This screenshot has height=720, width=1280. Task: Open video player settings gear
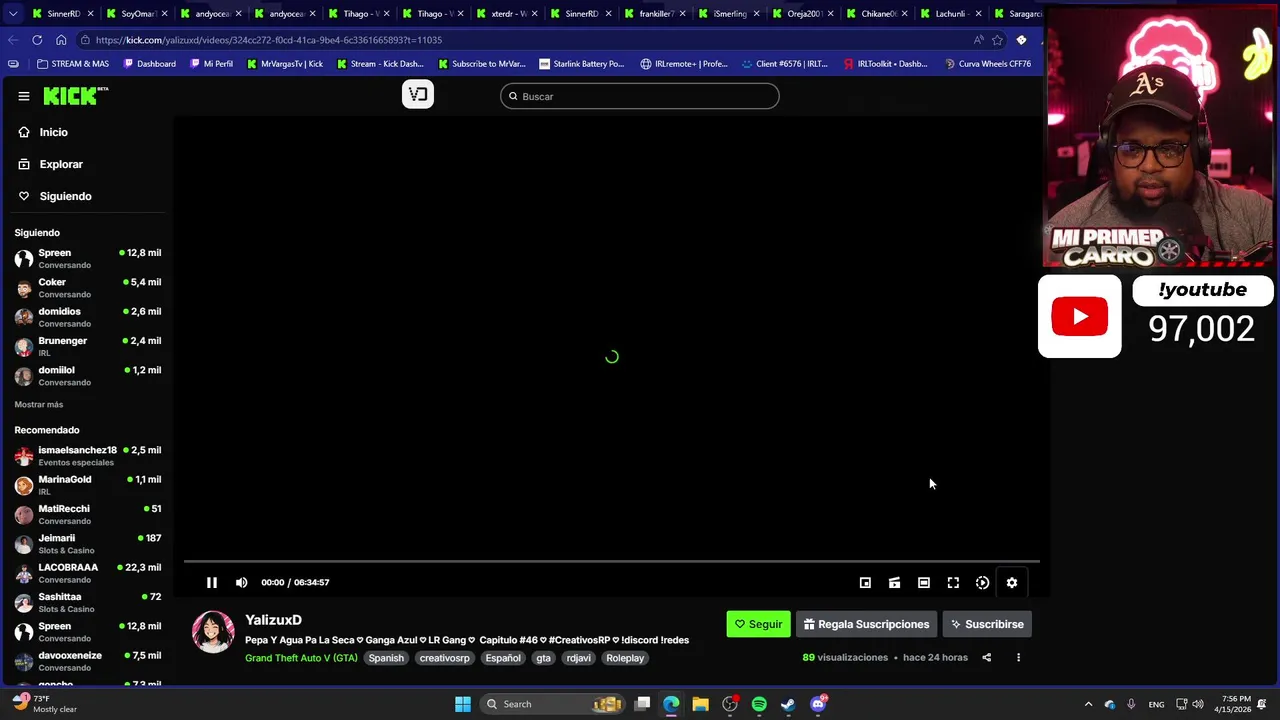(1012, 583)
